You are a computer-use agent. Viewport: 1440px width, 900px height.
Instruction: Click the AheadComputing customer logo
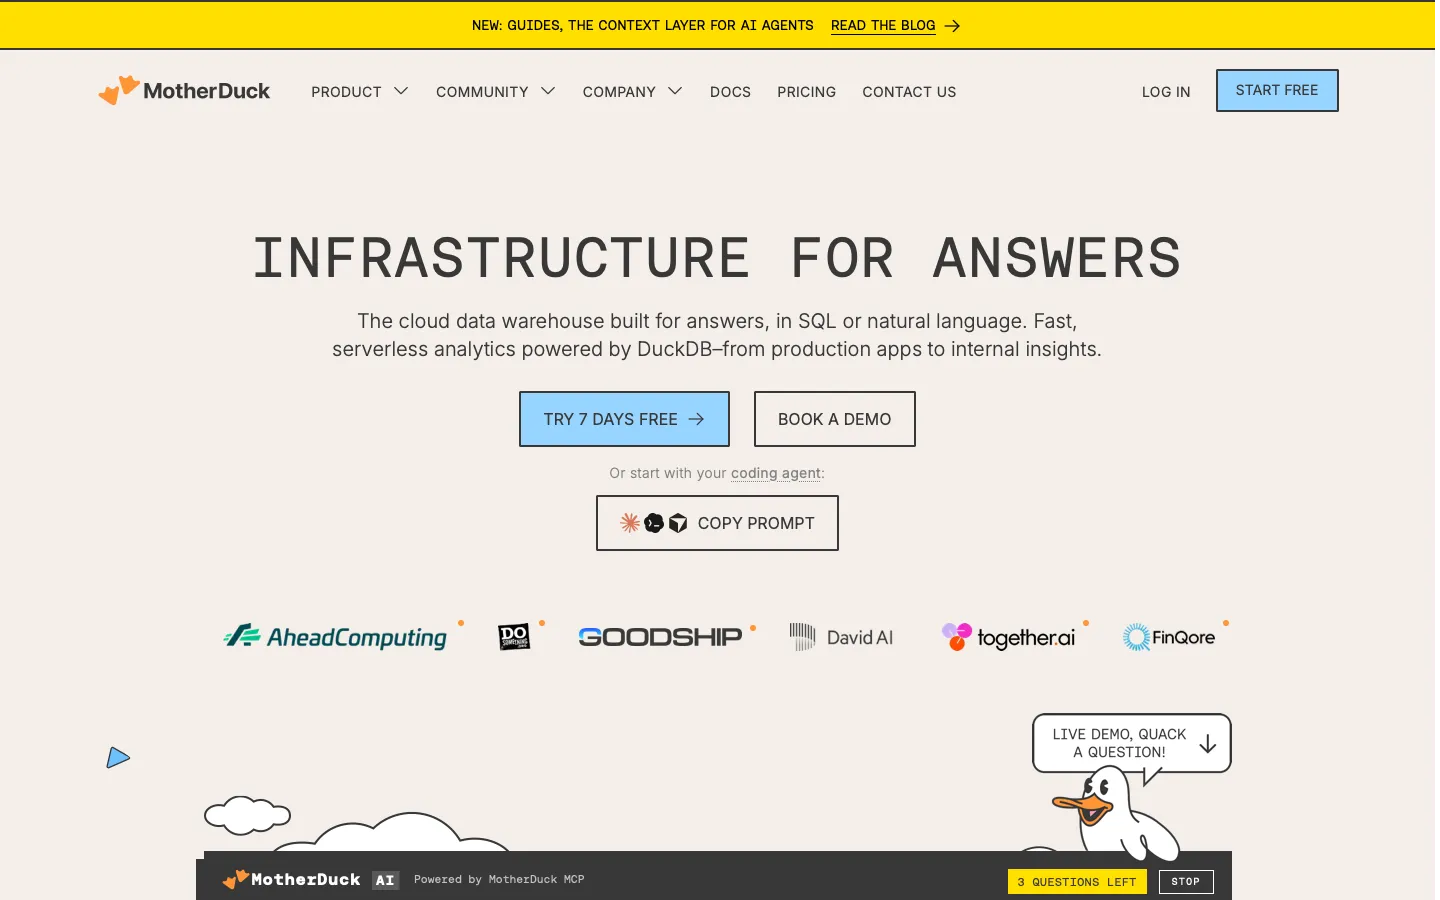tap(335, 637)
